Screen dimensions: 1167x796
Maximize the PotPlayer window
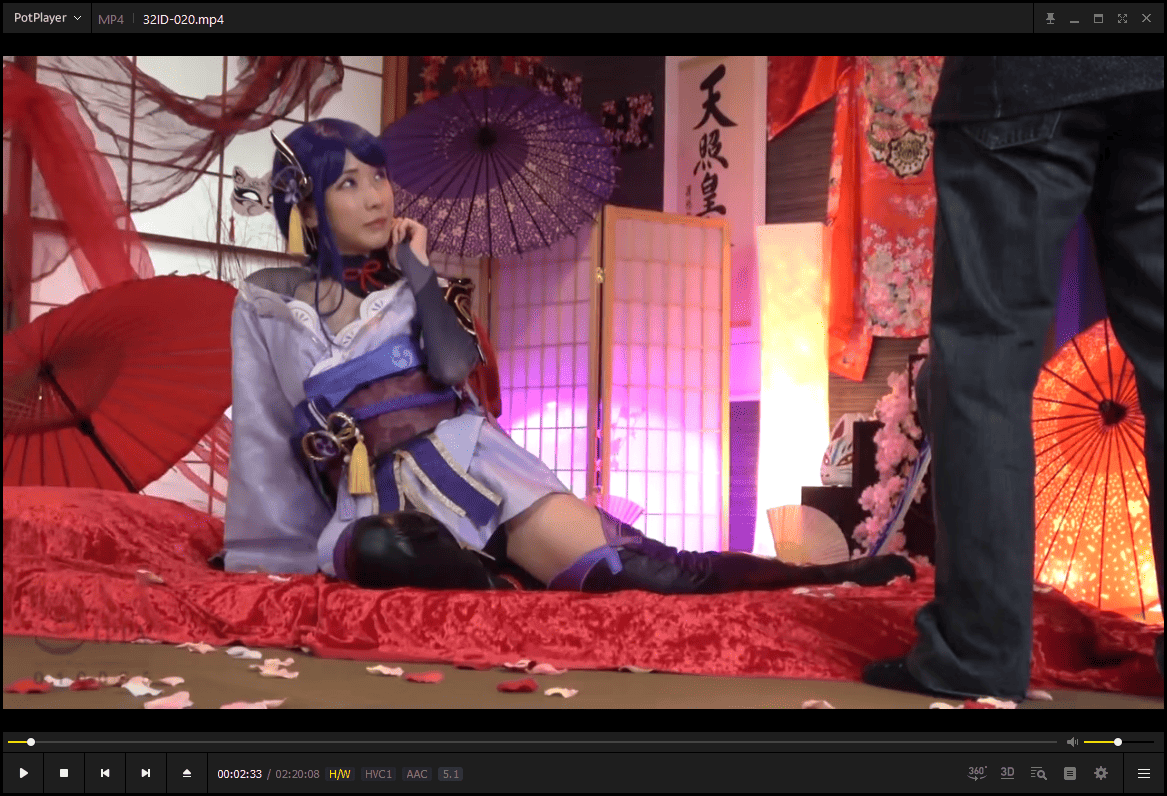1098,19
